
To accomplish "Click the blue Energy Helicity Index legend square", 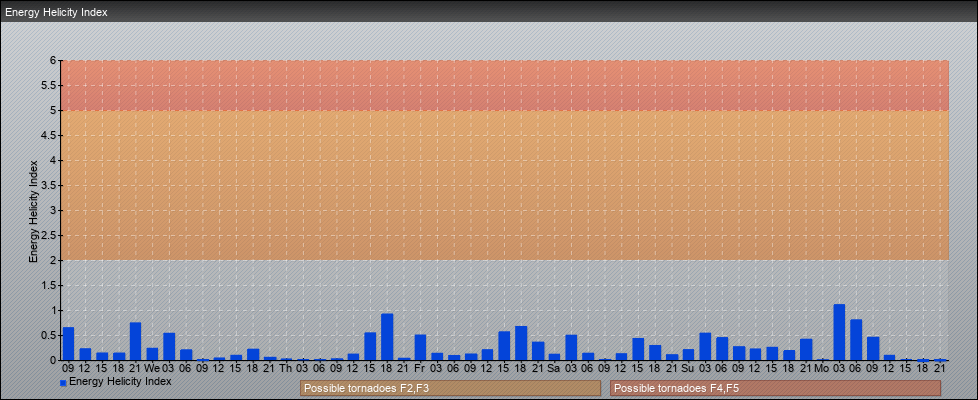I will 63,383.
